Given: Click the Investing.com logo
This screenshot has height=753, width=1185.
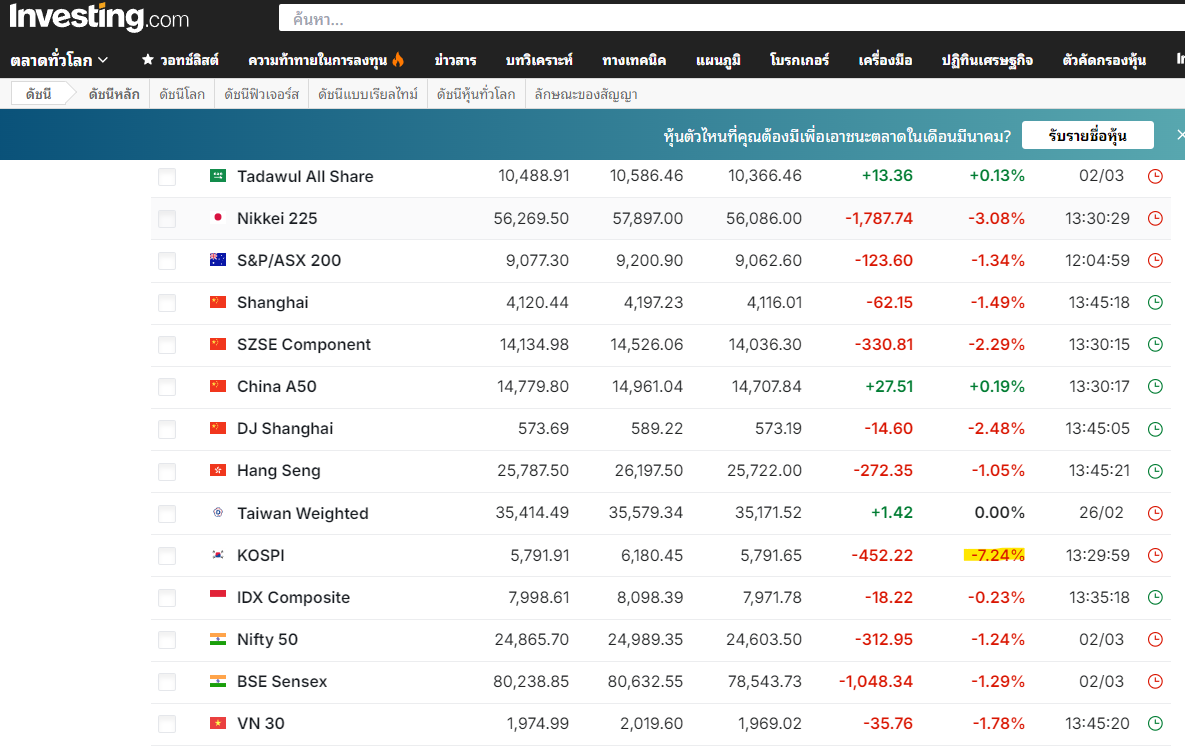Looking at the screenshot, I should click(98, 17).
